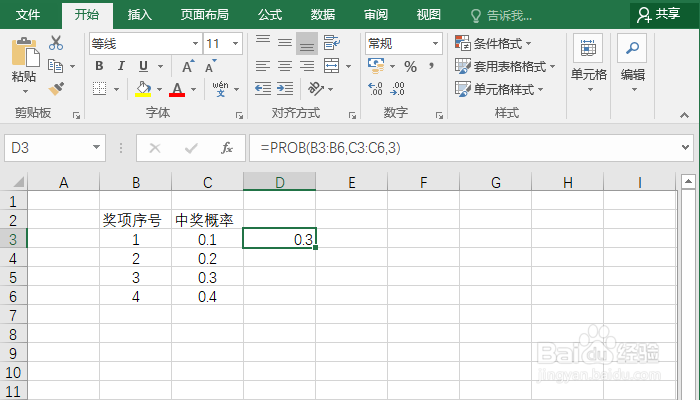Toggle Underline formatting
This screenshot has width=700, height=400.
click(x=143, y=66)
